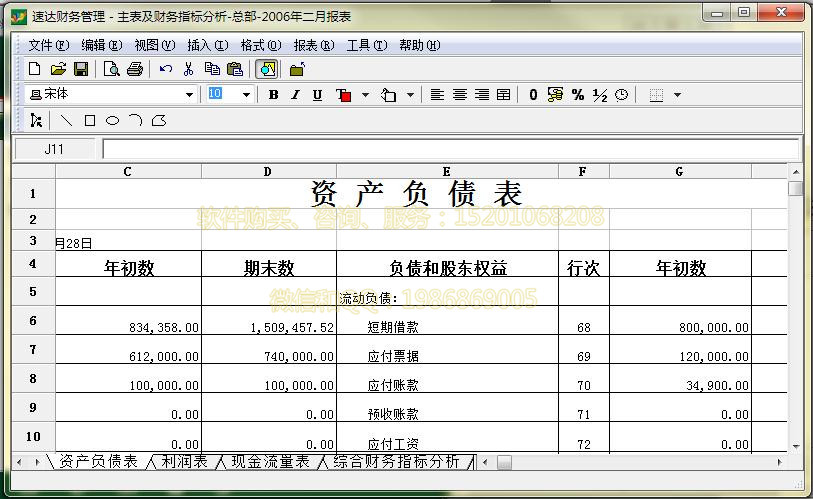Click the column E header

[446, 172]
